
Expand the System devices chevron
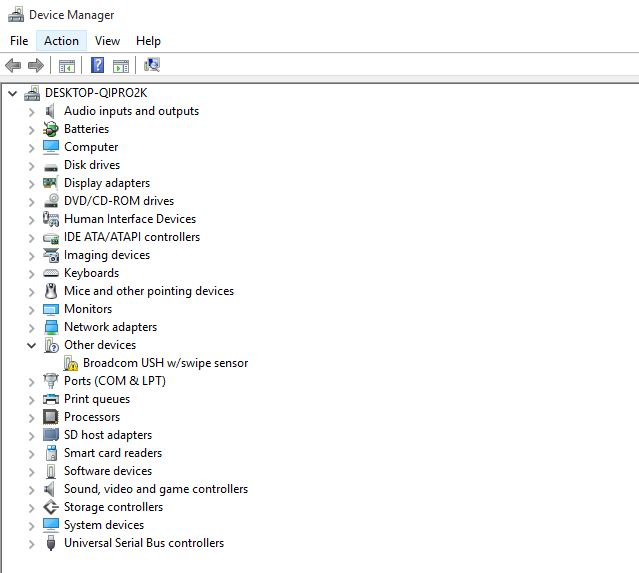[31, 526]
